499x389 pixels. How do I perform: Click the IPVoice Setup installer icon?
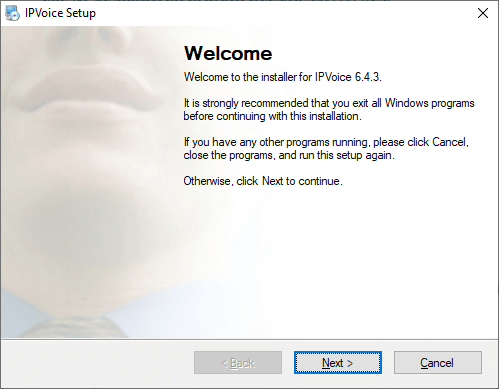click(13, 13)
